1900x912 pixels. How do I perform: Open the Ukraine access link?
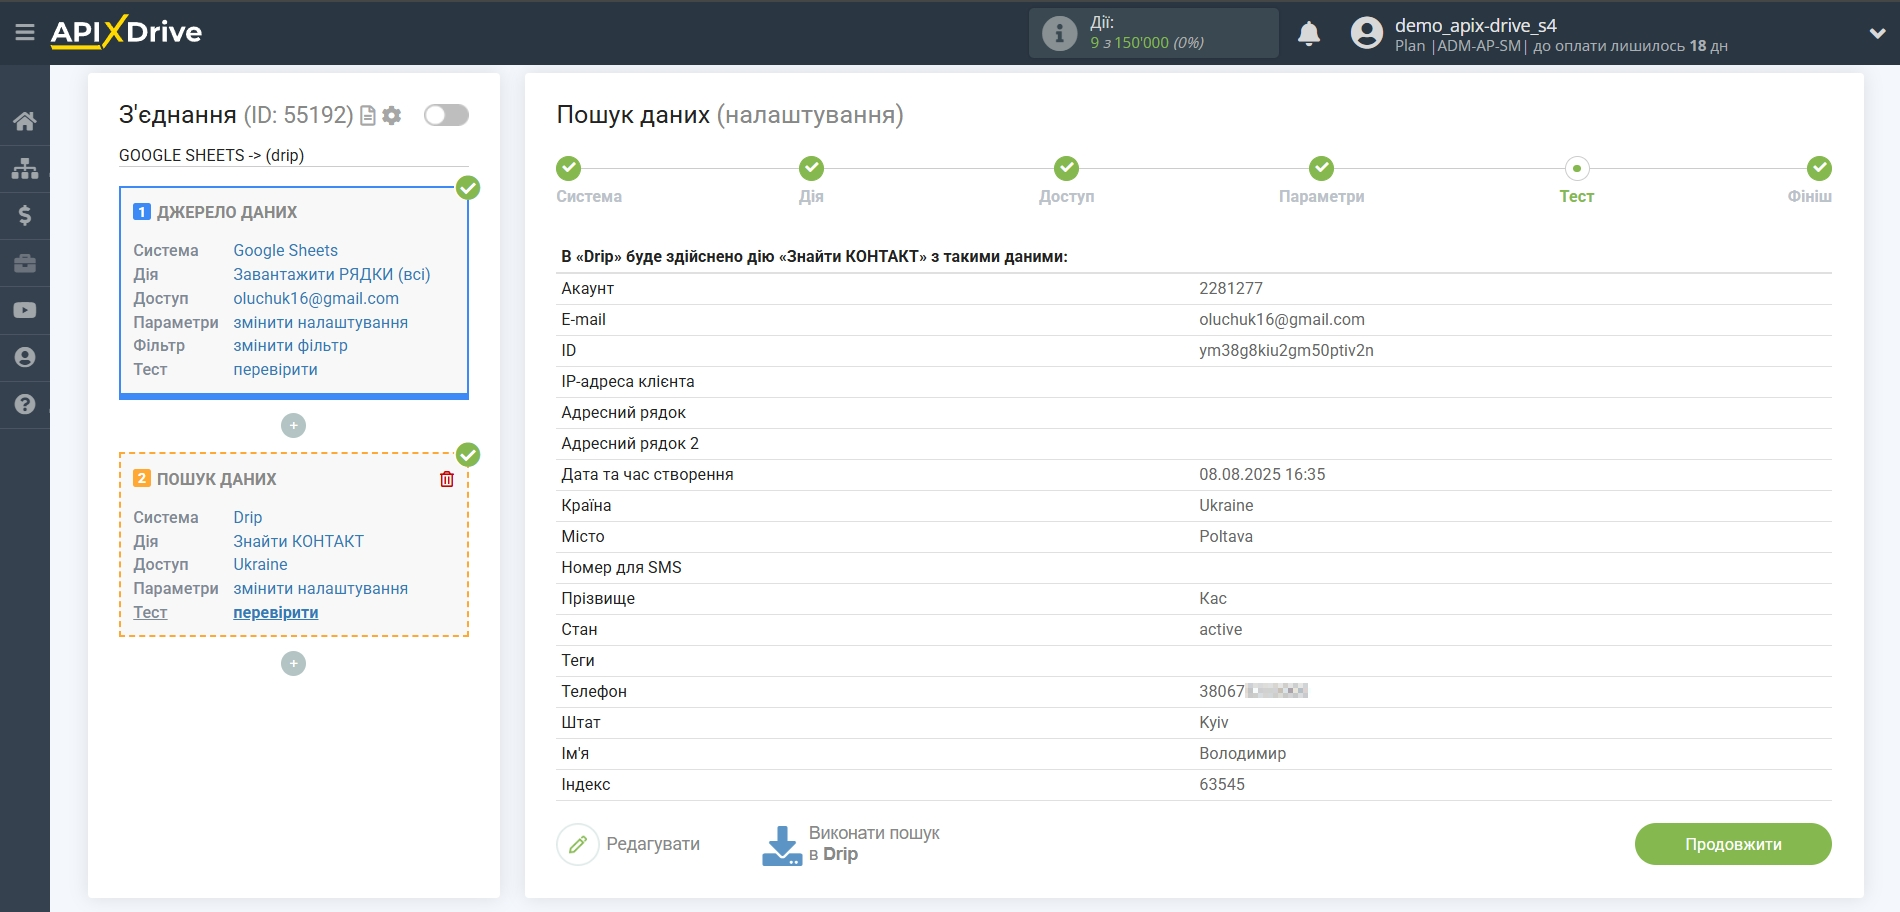(x=260, y=564)
